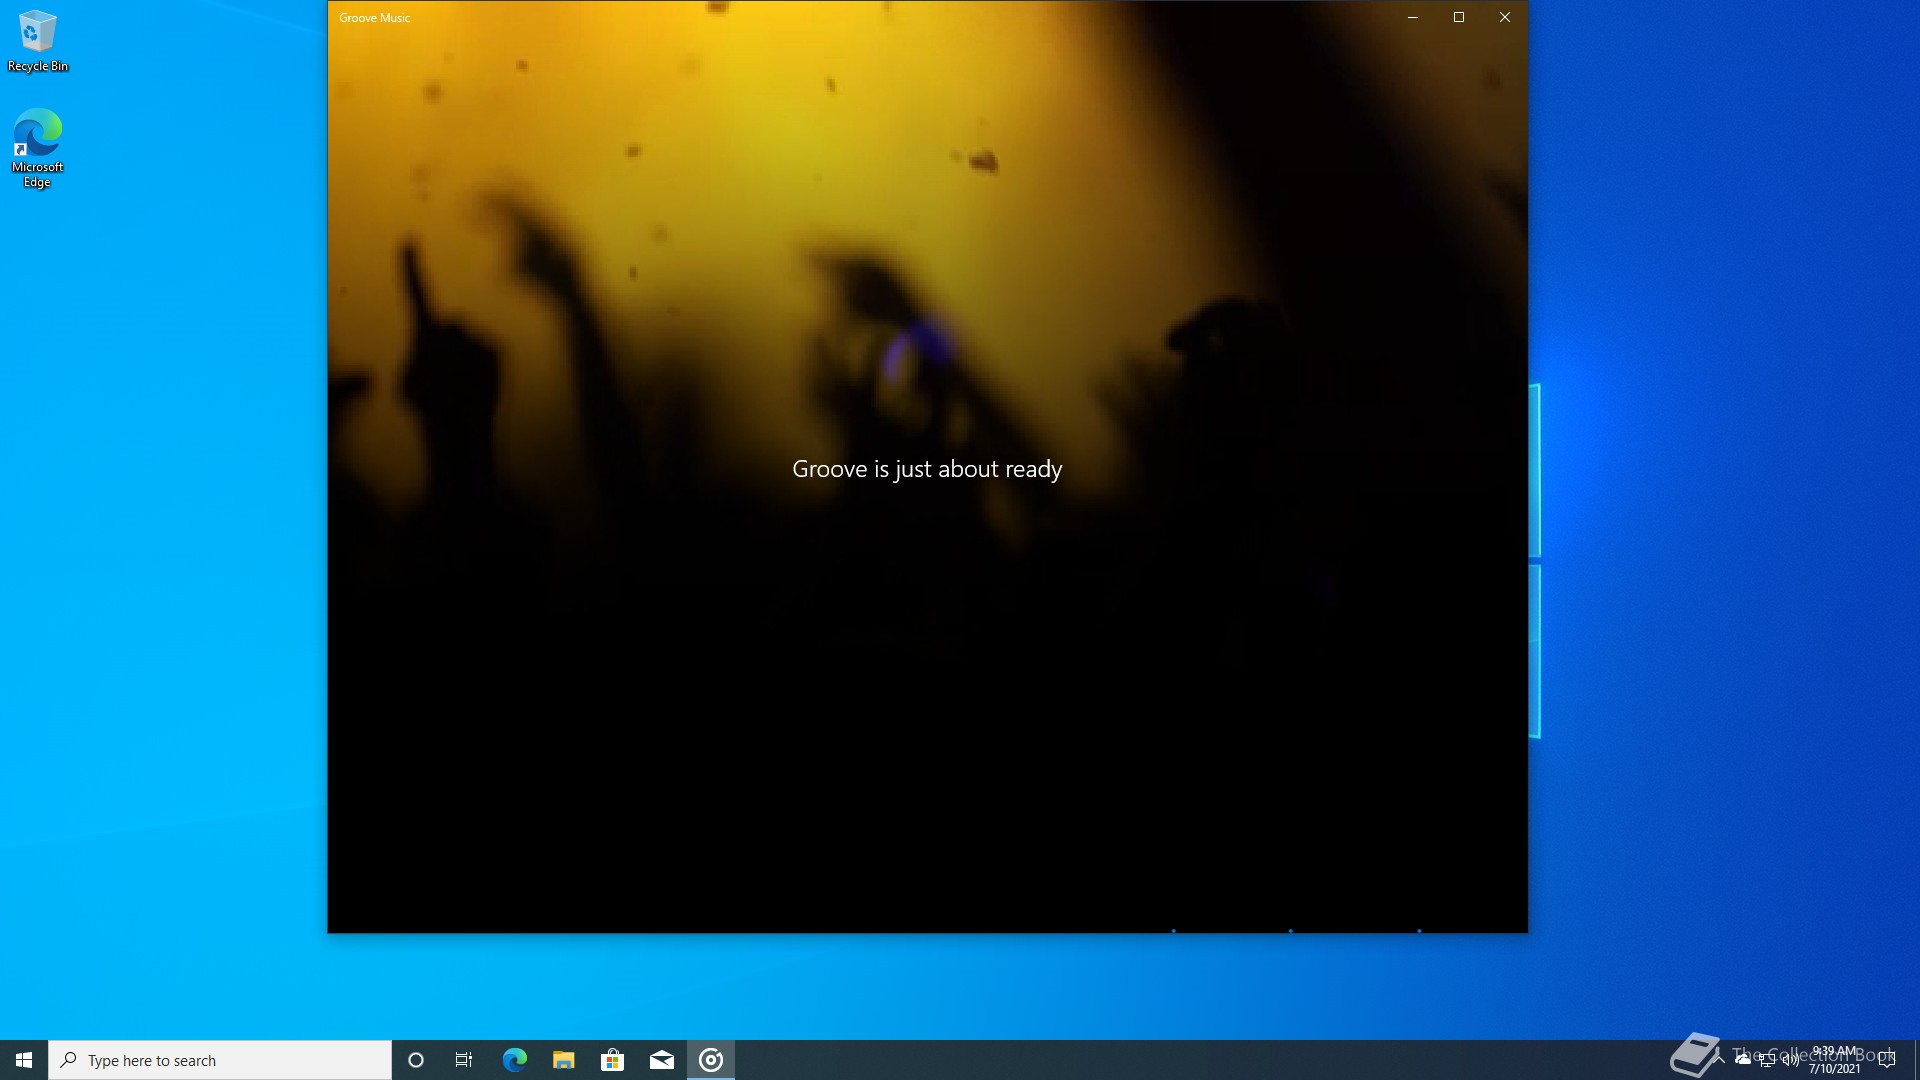Open Microsoft Store from the taskbar

pos(612,1060)
